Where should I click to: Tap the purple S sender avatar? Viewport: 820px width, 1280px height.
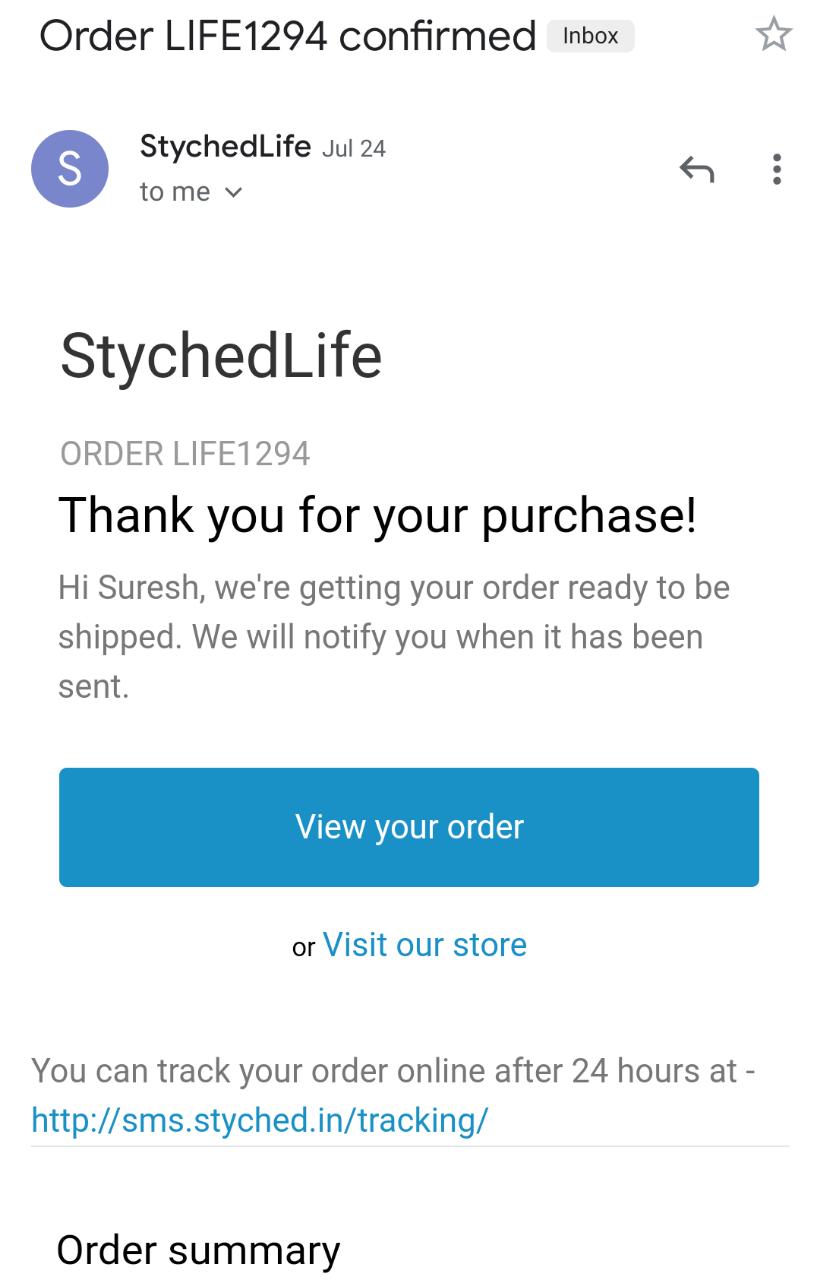click(x=70, y=169)
